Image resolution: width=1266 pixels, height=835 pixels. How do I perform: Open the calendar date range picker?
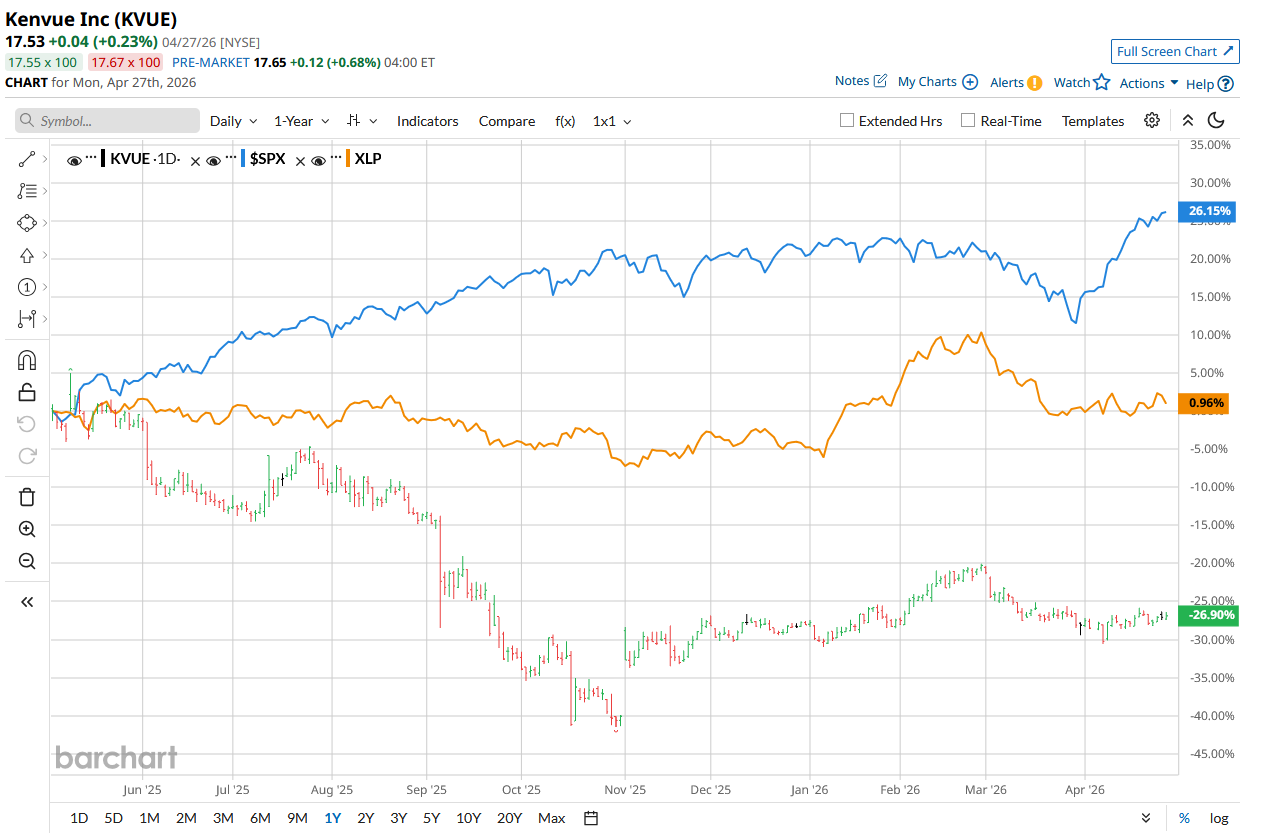tap(591, 818)
